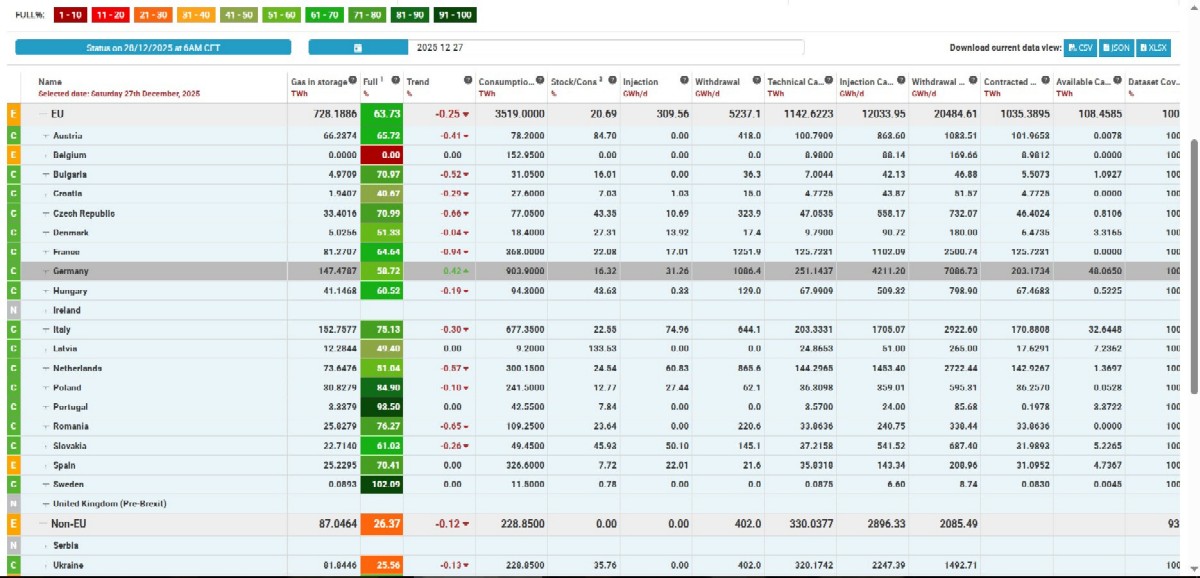Click the 91 - 100 dark green legend swatch
This screenshot has width=1200, height=578.
coord(457,15)
